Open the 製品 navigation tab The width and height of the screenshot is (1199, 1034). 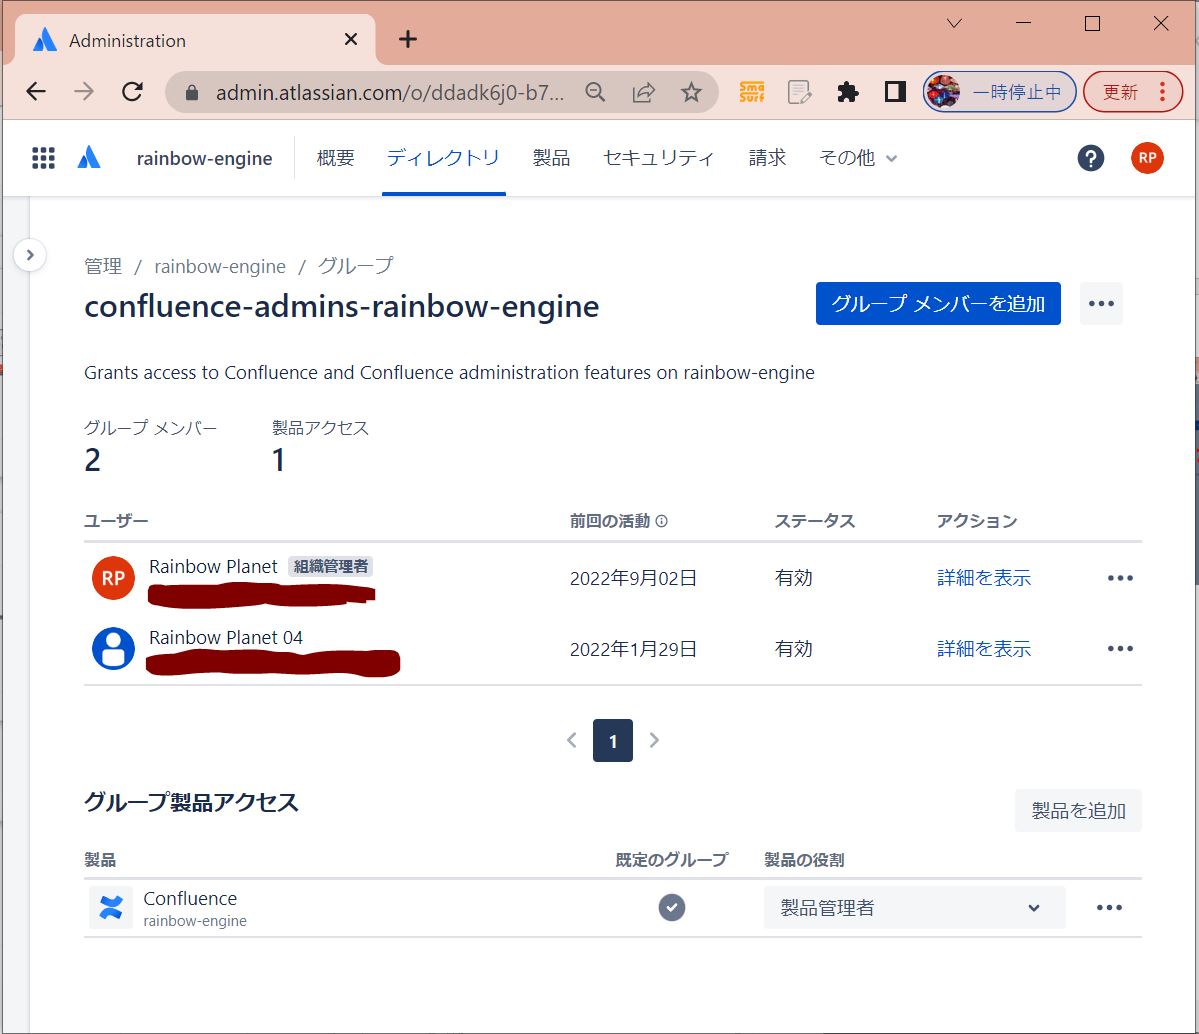551,158
